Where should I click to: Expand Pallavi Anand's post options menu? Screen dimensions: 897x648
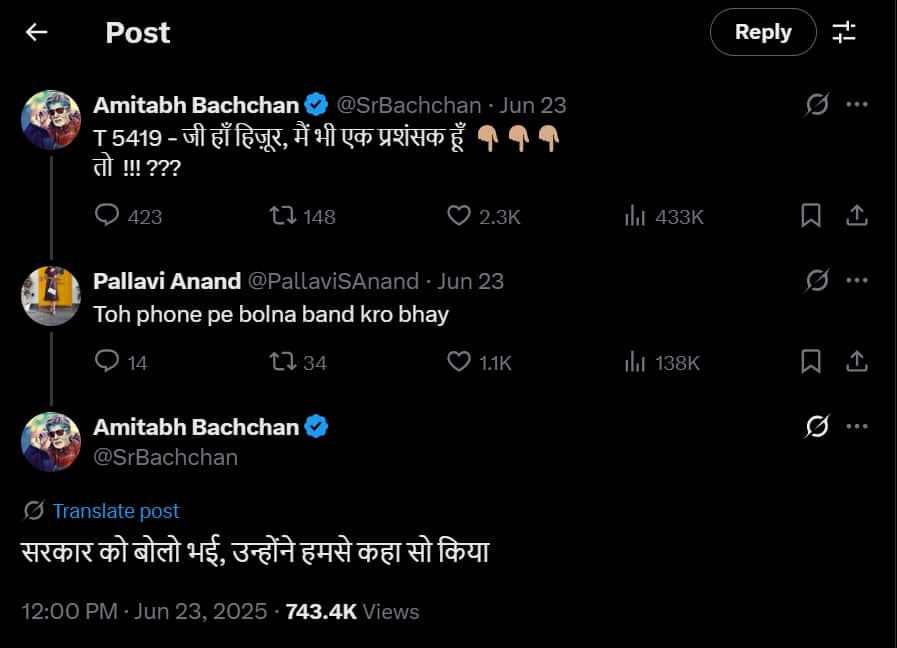tap(858, 281)
